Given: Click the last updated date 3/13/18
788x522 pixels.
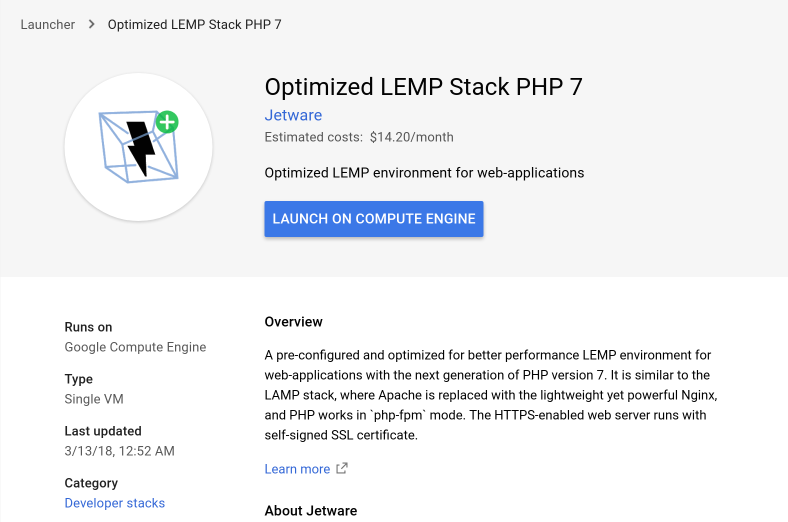Looking at the screenshot, I should (119, 451).
